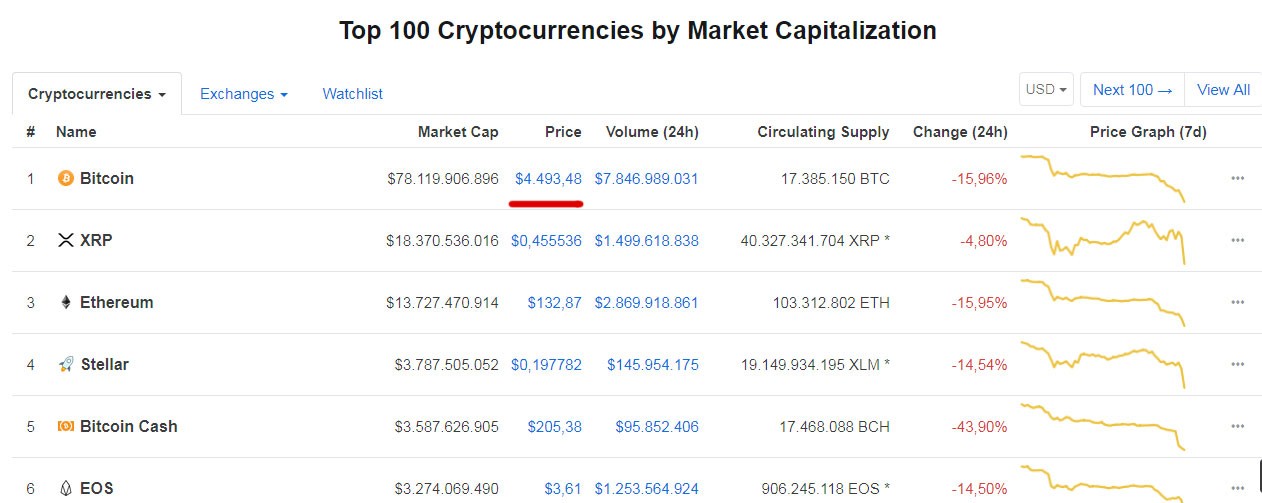The width and height of the screenshot is (1262, 503).
Task: Go to Next 100 cryptocurrencies
Action: 1132,90
